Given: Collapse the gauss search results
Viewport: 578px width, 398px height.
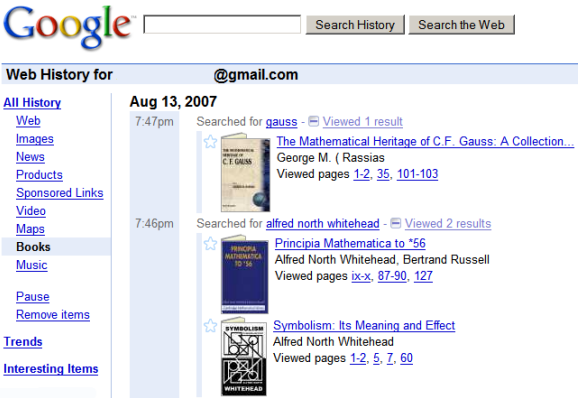Looking at the screenshot, I should click(313, 121).
